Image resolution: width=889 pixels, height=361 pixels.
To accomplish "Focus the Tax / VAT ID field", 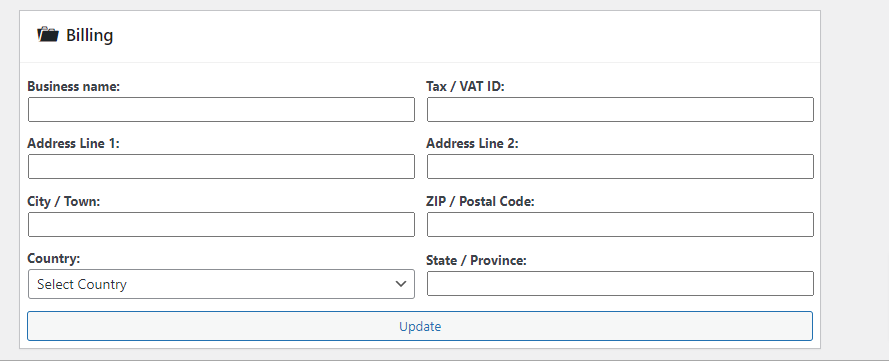I will click(620, 109).
